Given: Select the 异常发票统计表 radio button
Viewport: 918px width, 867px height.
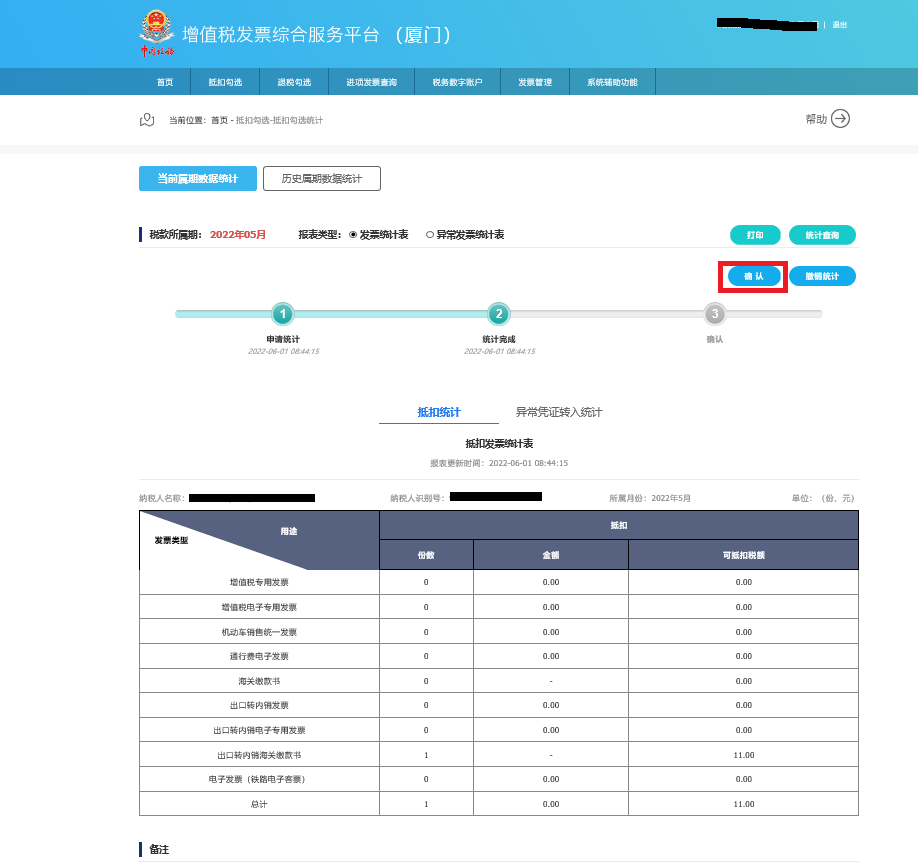Looking at the screenshot, I should tap(430, 235).
